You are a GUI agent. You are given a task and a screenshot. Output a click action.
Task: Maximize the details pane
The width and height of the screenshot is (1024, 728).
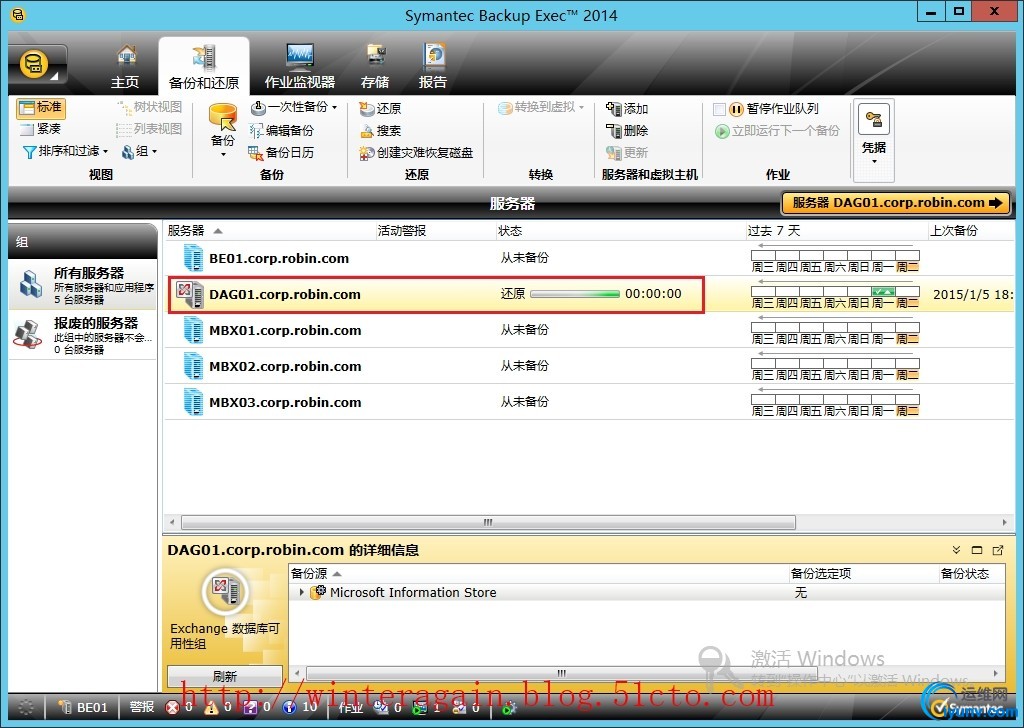pos(977,550)
